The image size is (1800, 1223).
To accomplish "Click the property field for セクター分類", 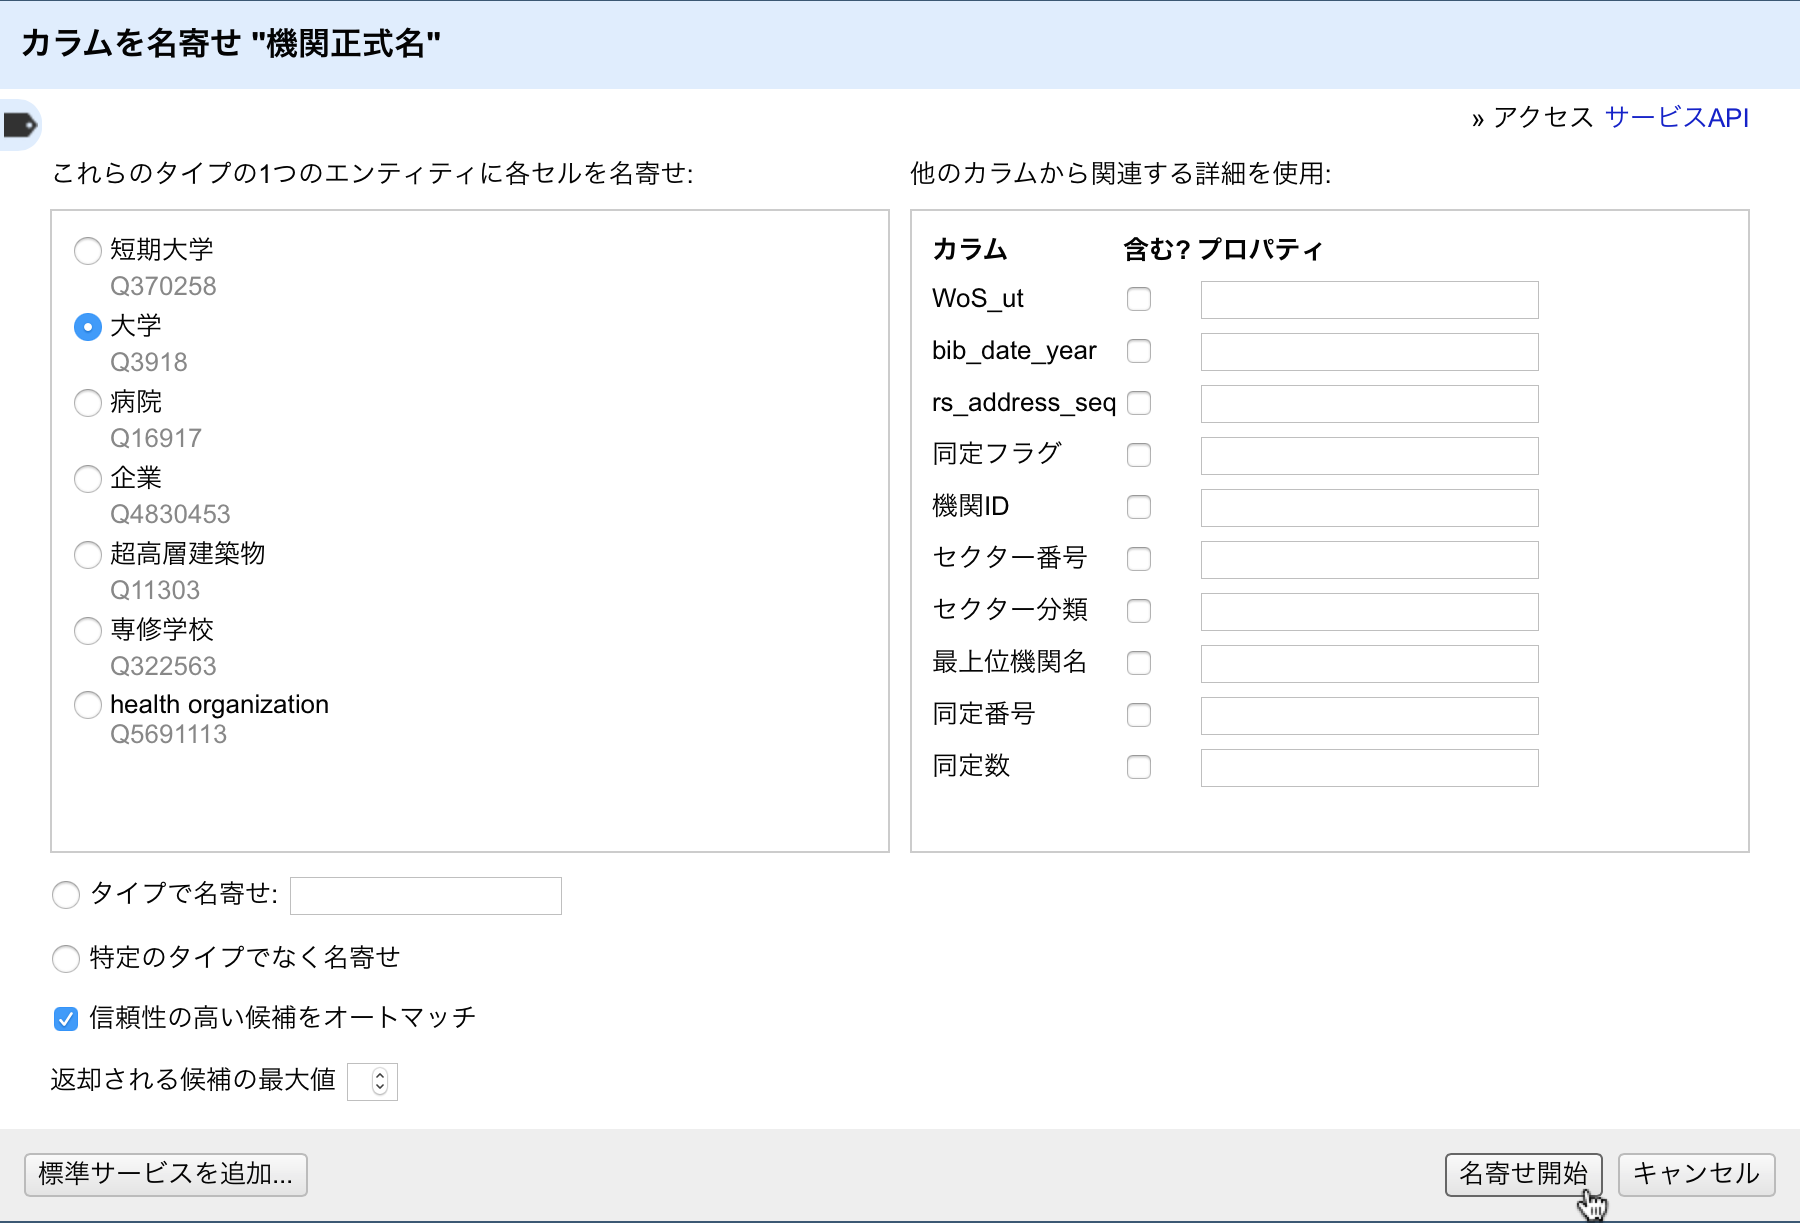I will click(1370, 612).
